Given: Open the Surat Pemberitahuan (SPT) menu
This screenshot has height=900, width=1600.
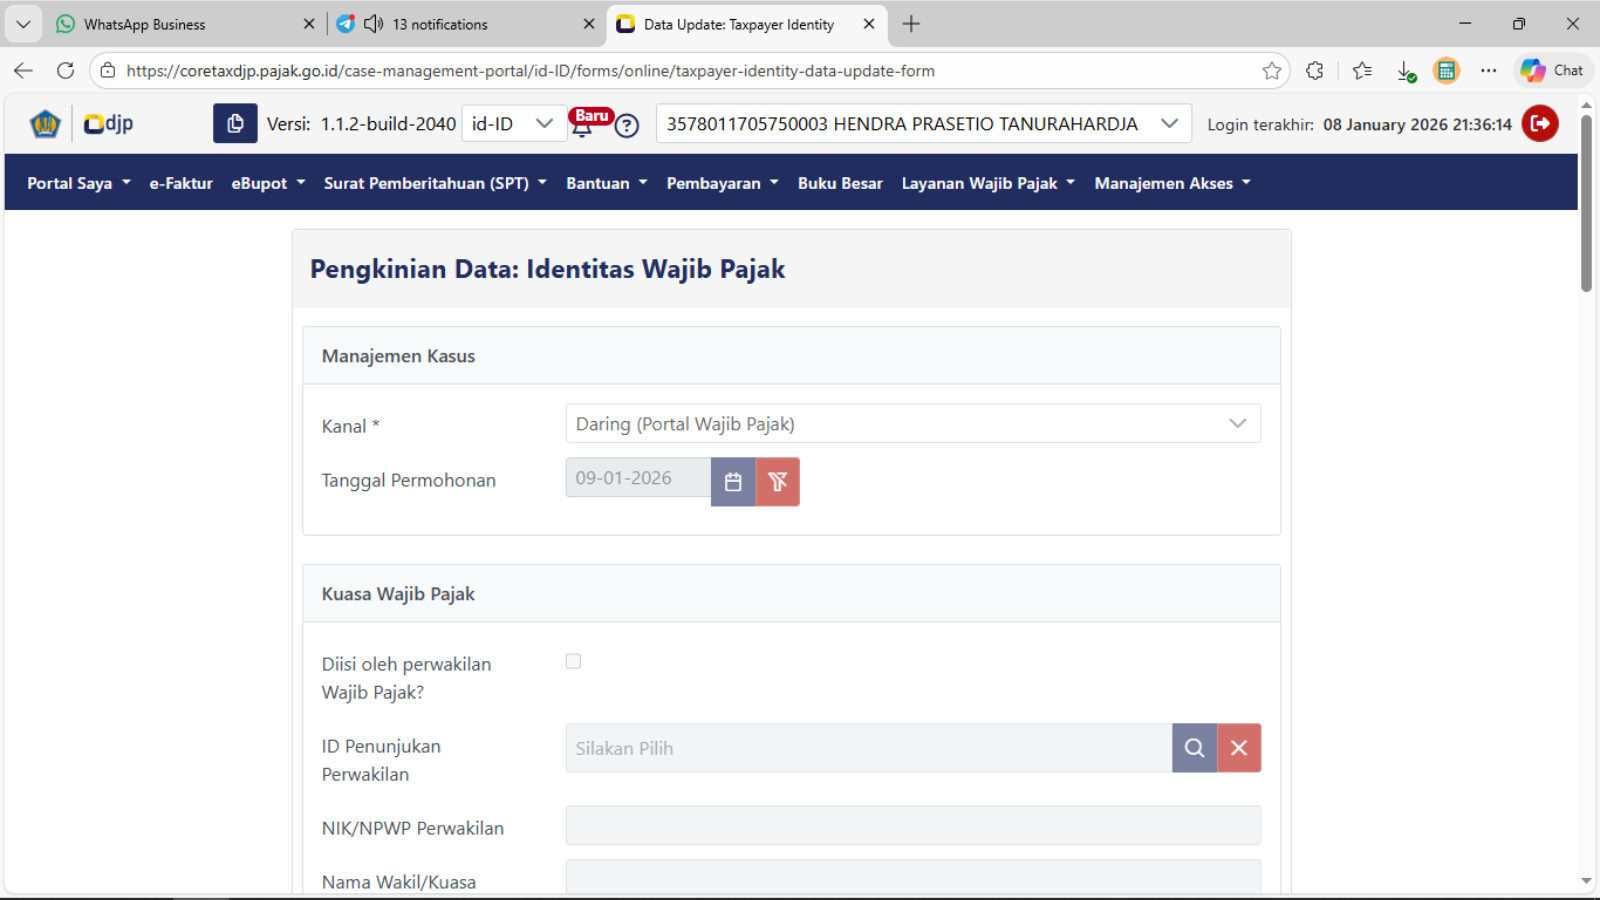Looking at the screenshot, I should point(434,183).
